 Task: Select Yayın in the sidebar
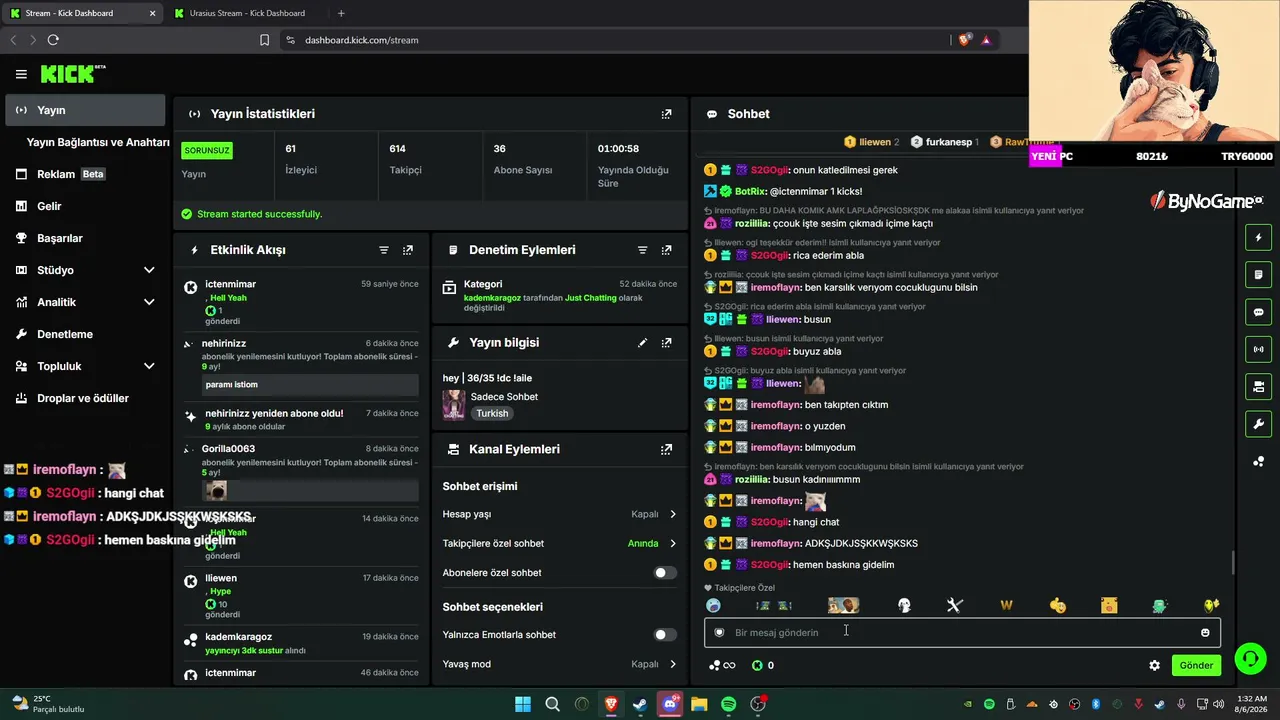click(85, 110)
